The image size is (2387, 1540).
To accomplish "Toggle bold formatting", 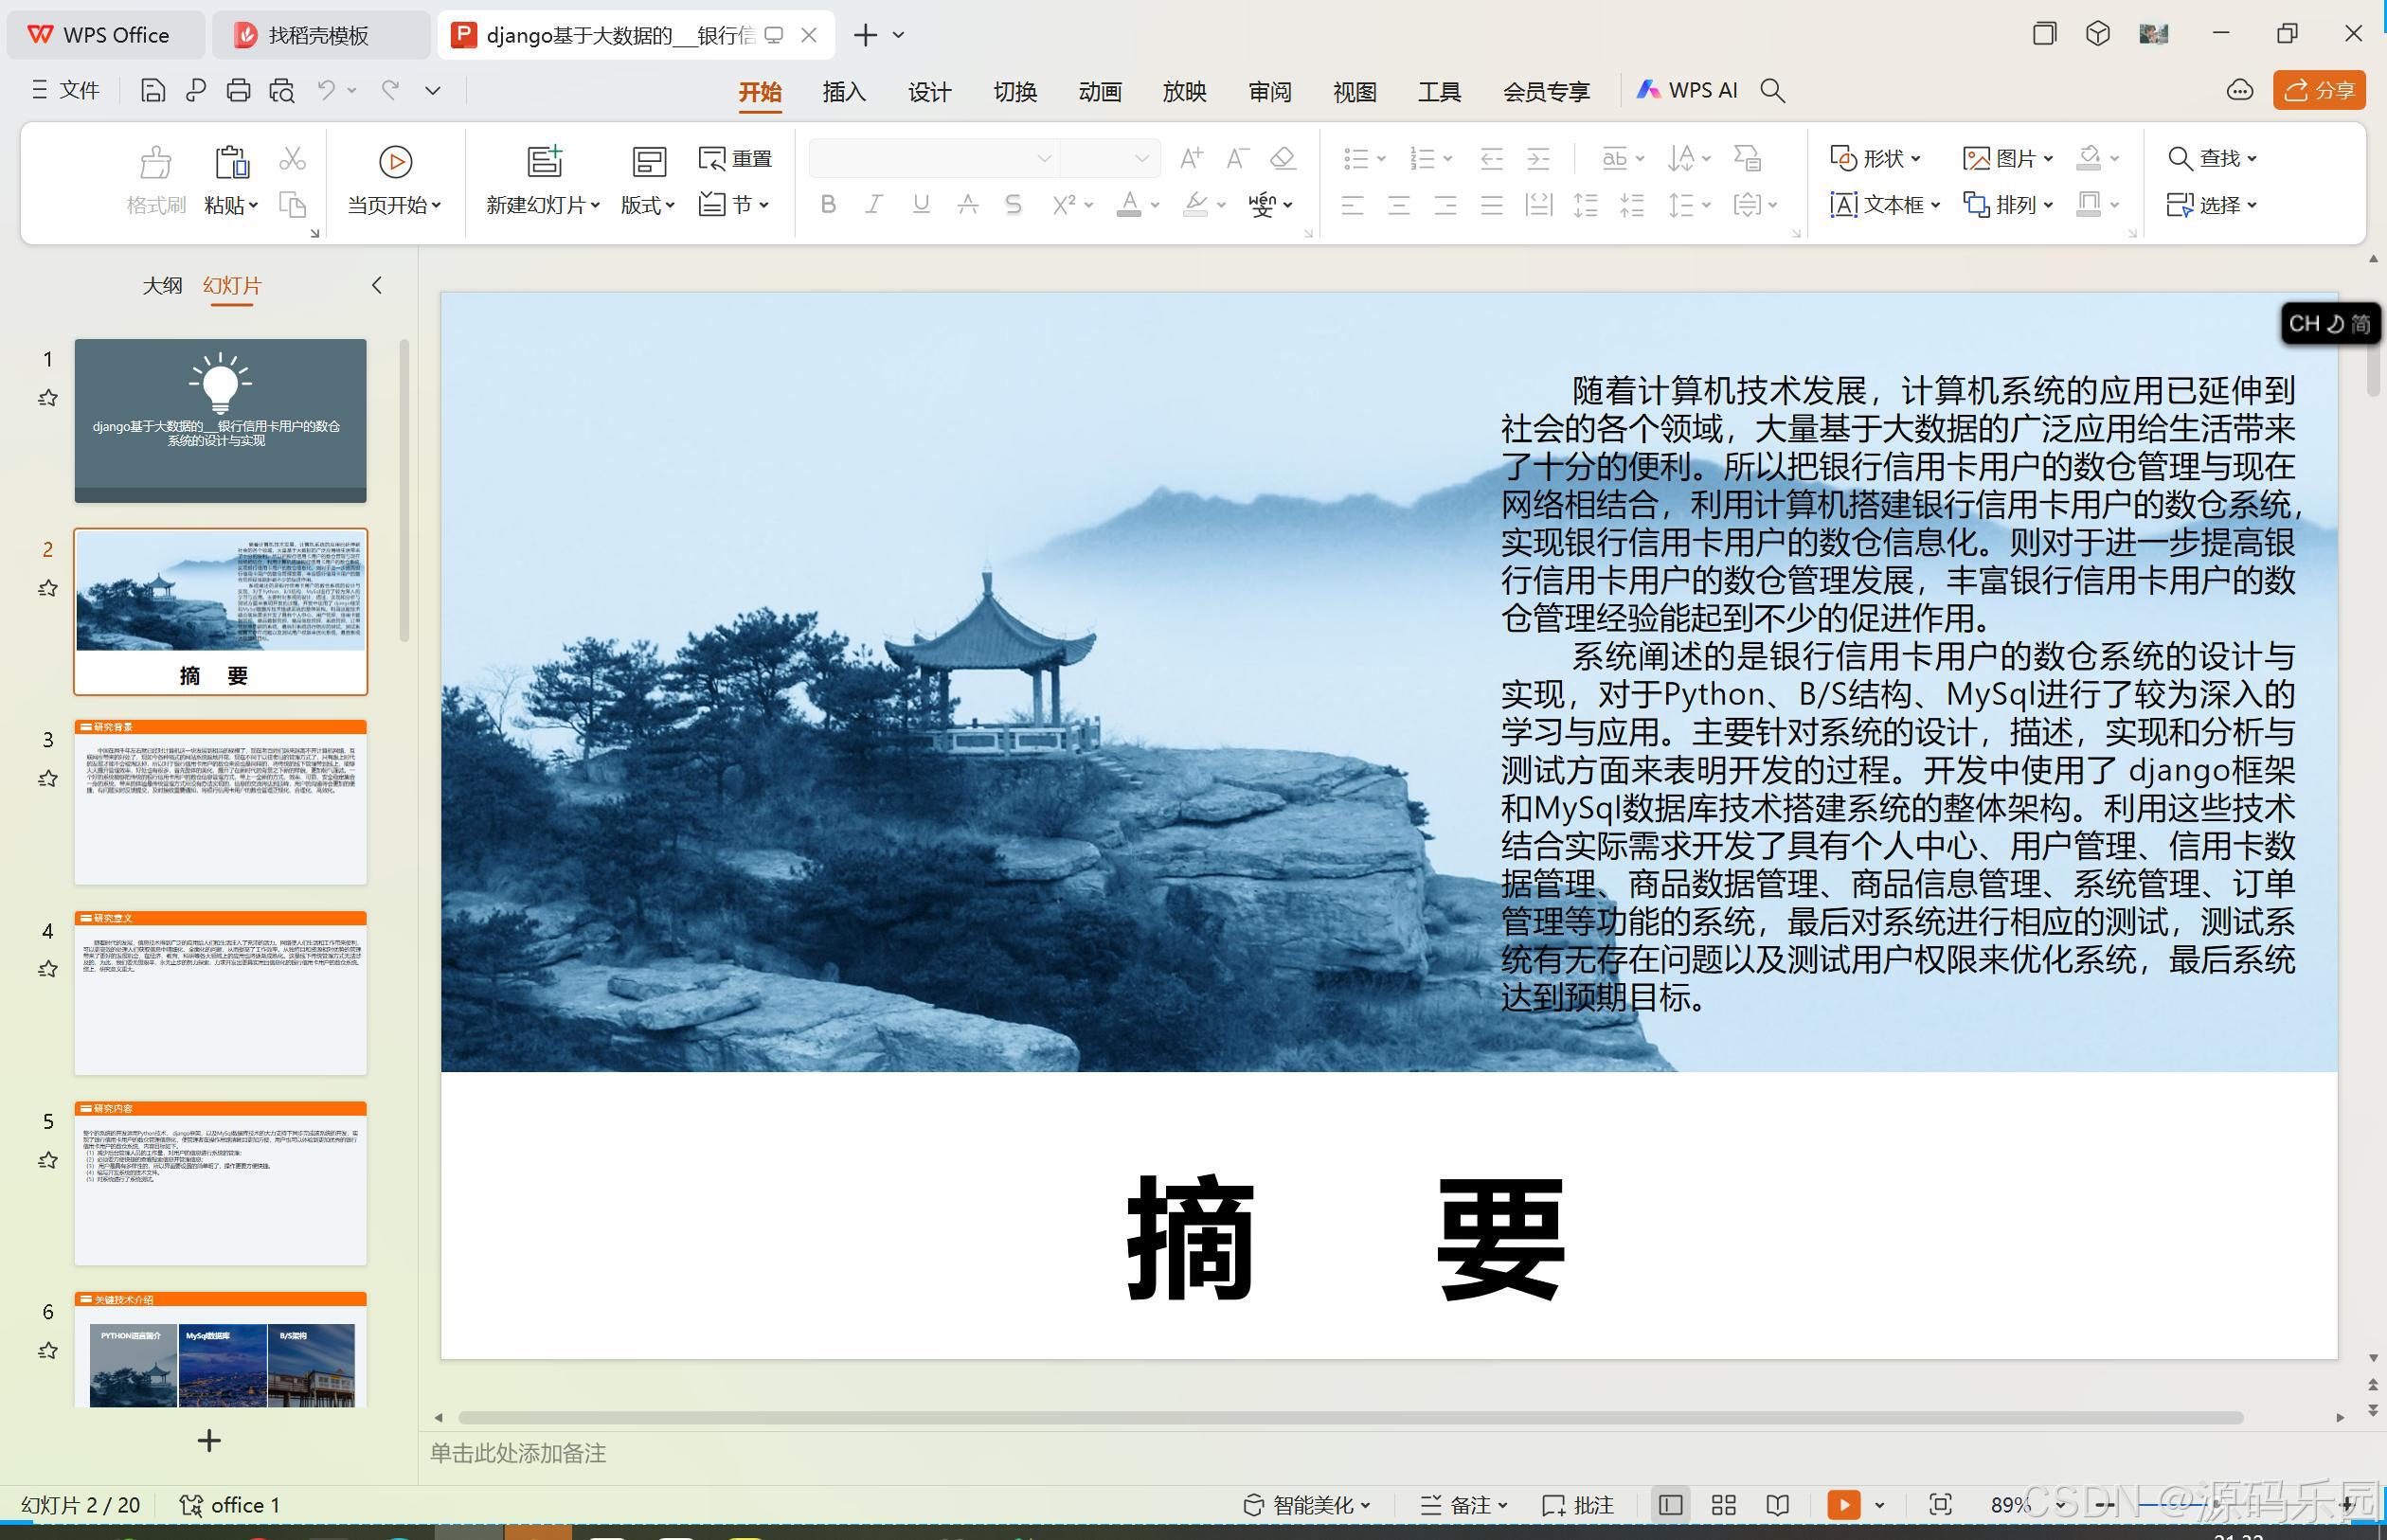I will 827,204.
